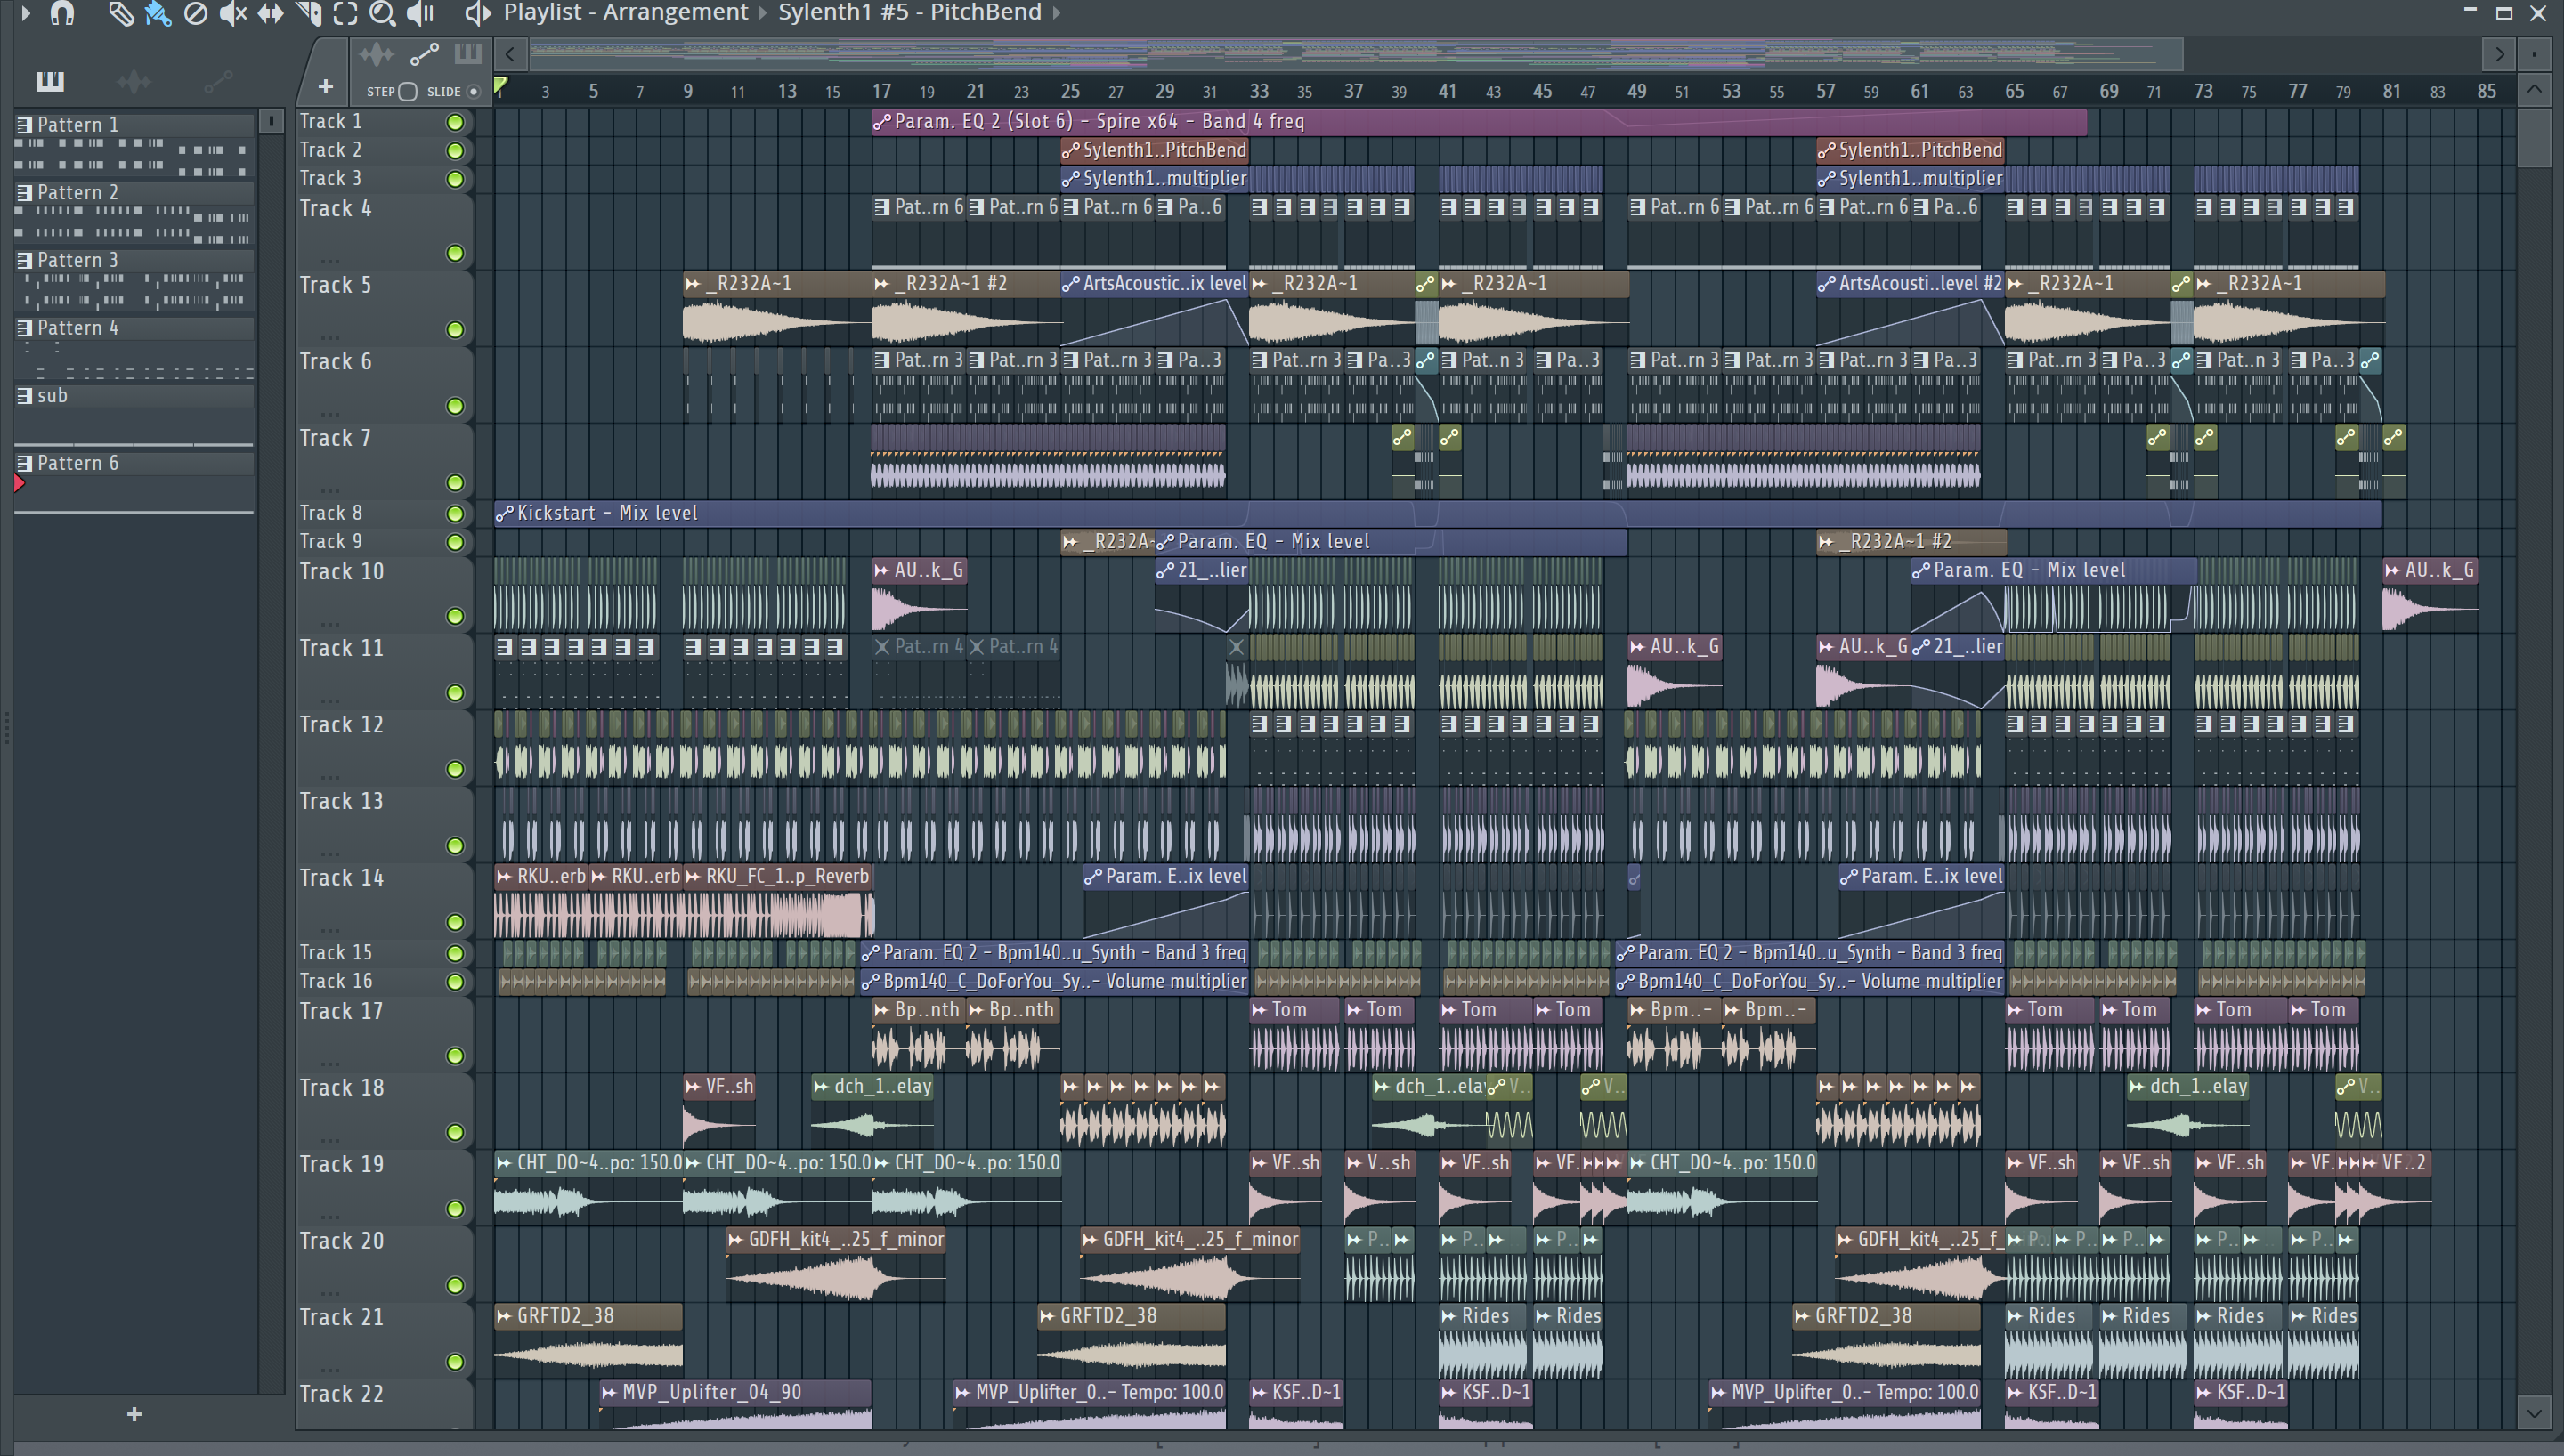Open Kickstart - Mix level clip menu icon
The height and width of the screenshot is (1456, 2564).
click(505, 514)
